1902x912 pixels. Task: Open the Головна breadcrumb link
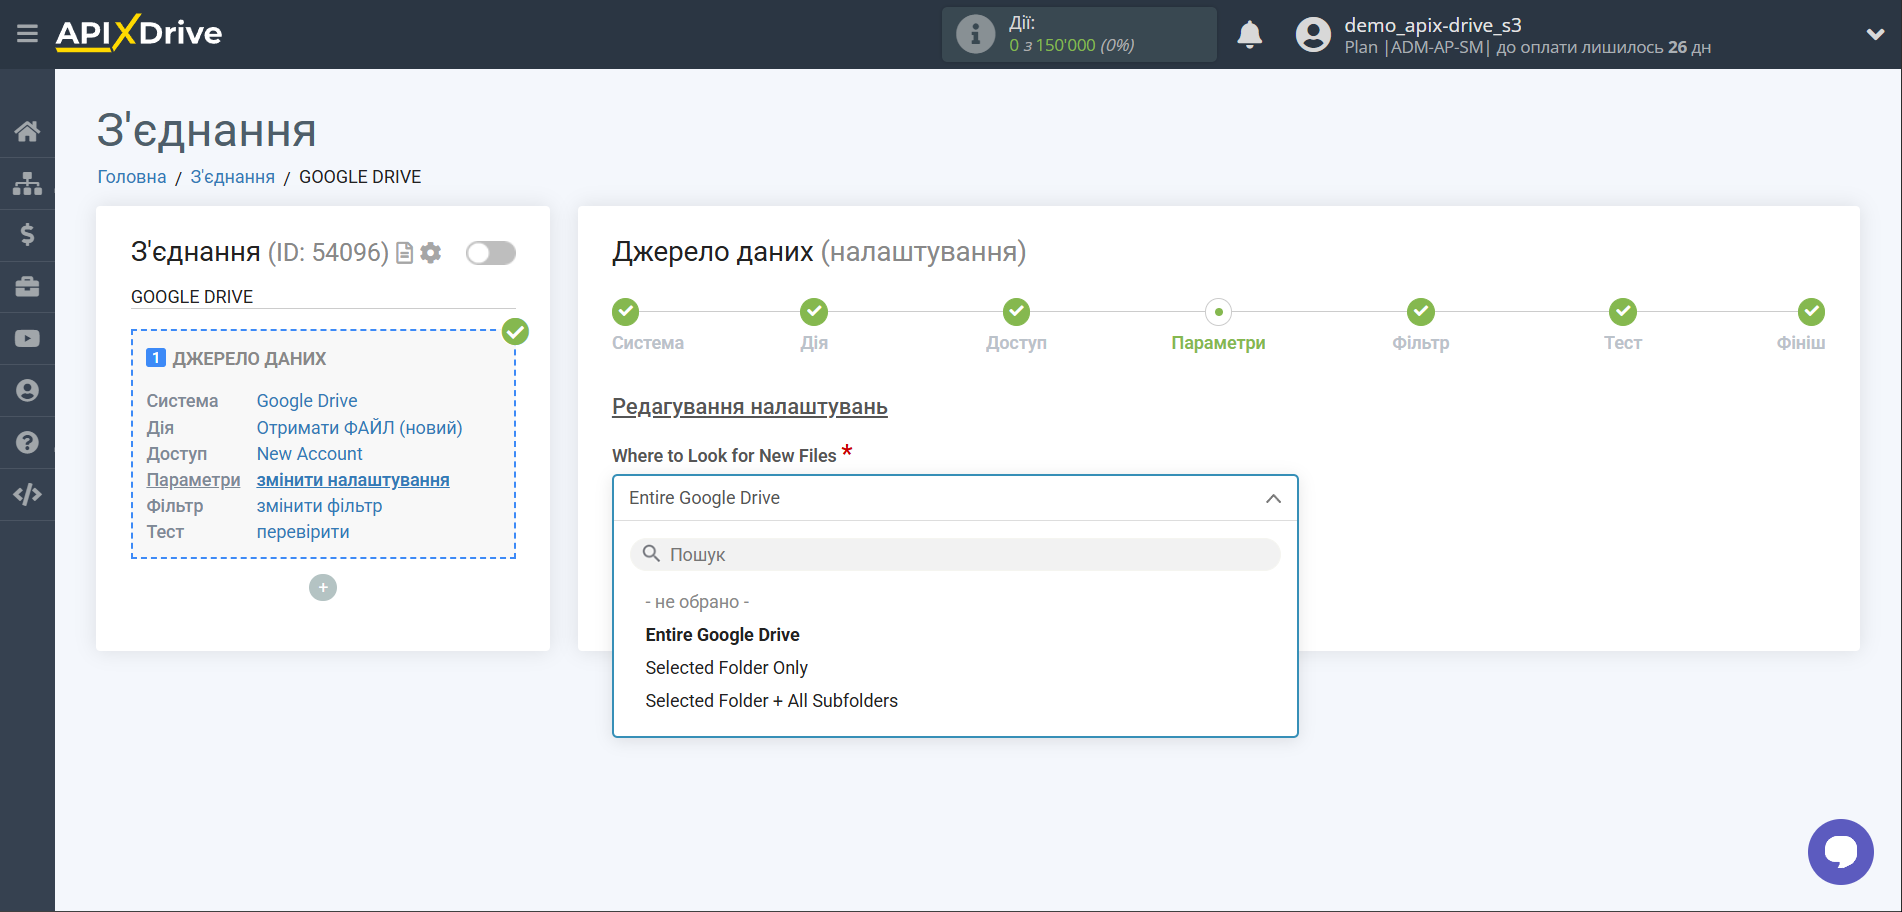[132, 177]
